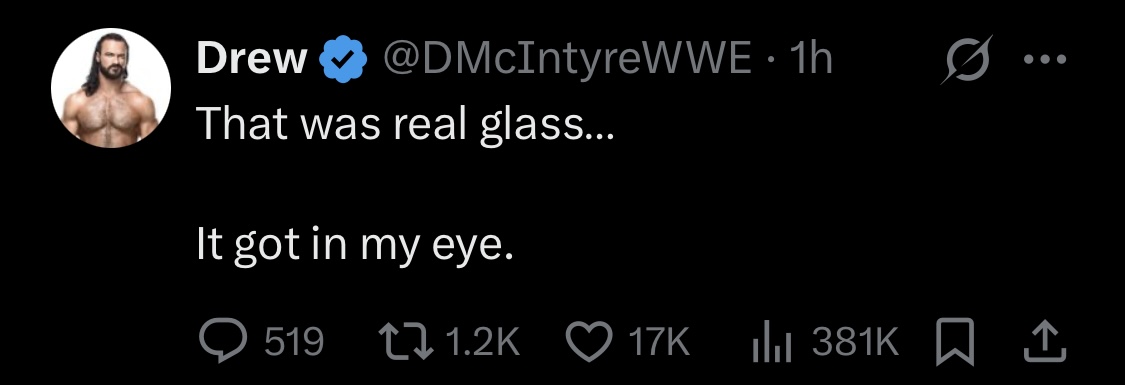The height and width of the screenshot is (385, 1125).
Task: Open the @DMcIntyreWWE handle link
Action: [568, 59]
